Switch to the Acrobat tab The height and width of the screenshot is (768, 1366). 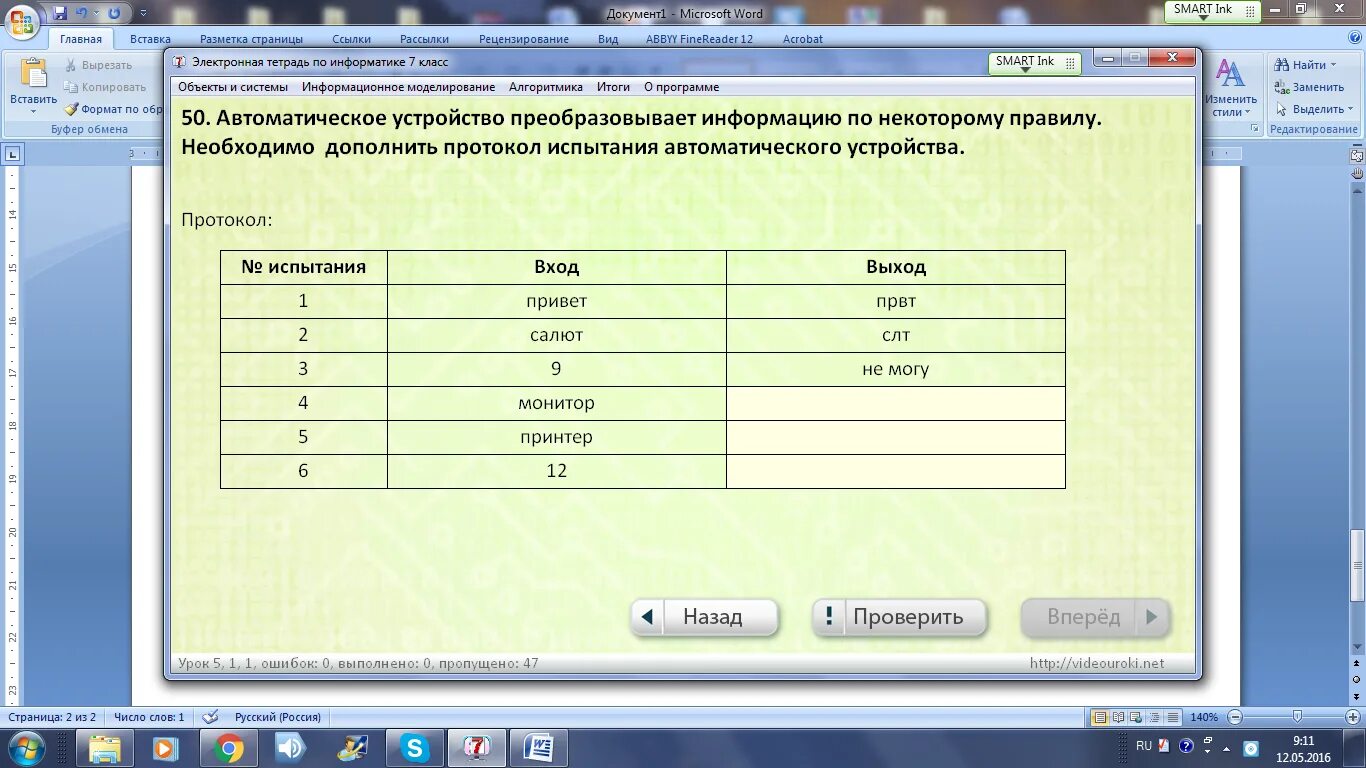[x=802, y=39]
